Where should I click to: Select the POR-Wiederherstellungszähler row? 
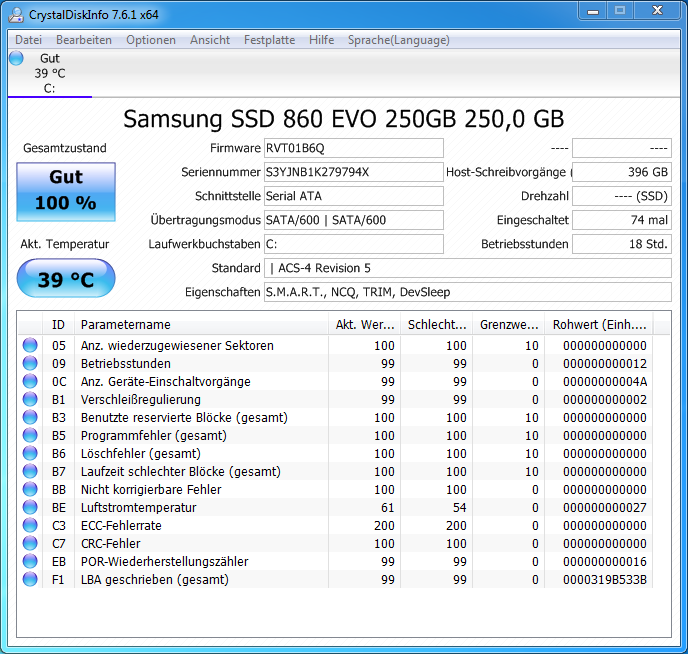click(x=335, y=561)
